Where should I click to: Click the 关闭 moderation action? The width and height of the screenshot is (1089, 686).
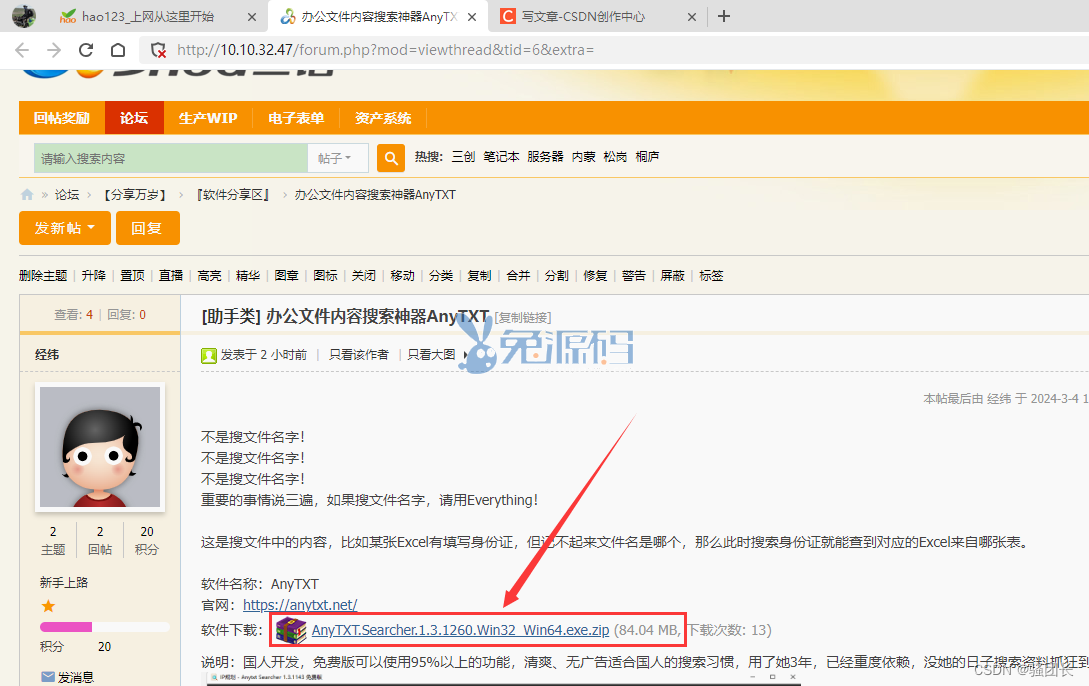364,276
